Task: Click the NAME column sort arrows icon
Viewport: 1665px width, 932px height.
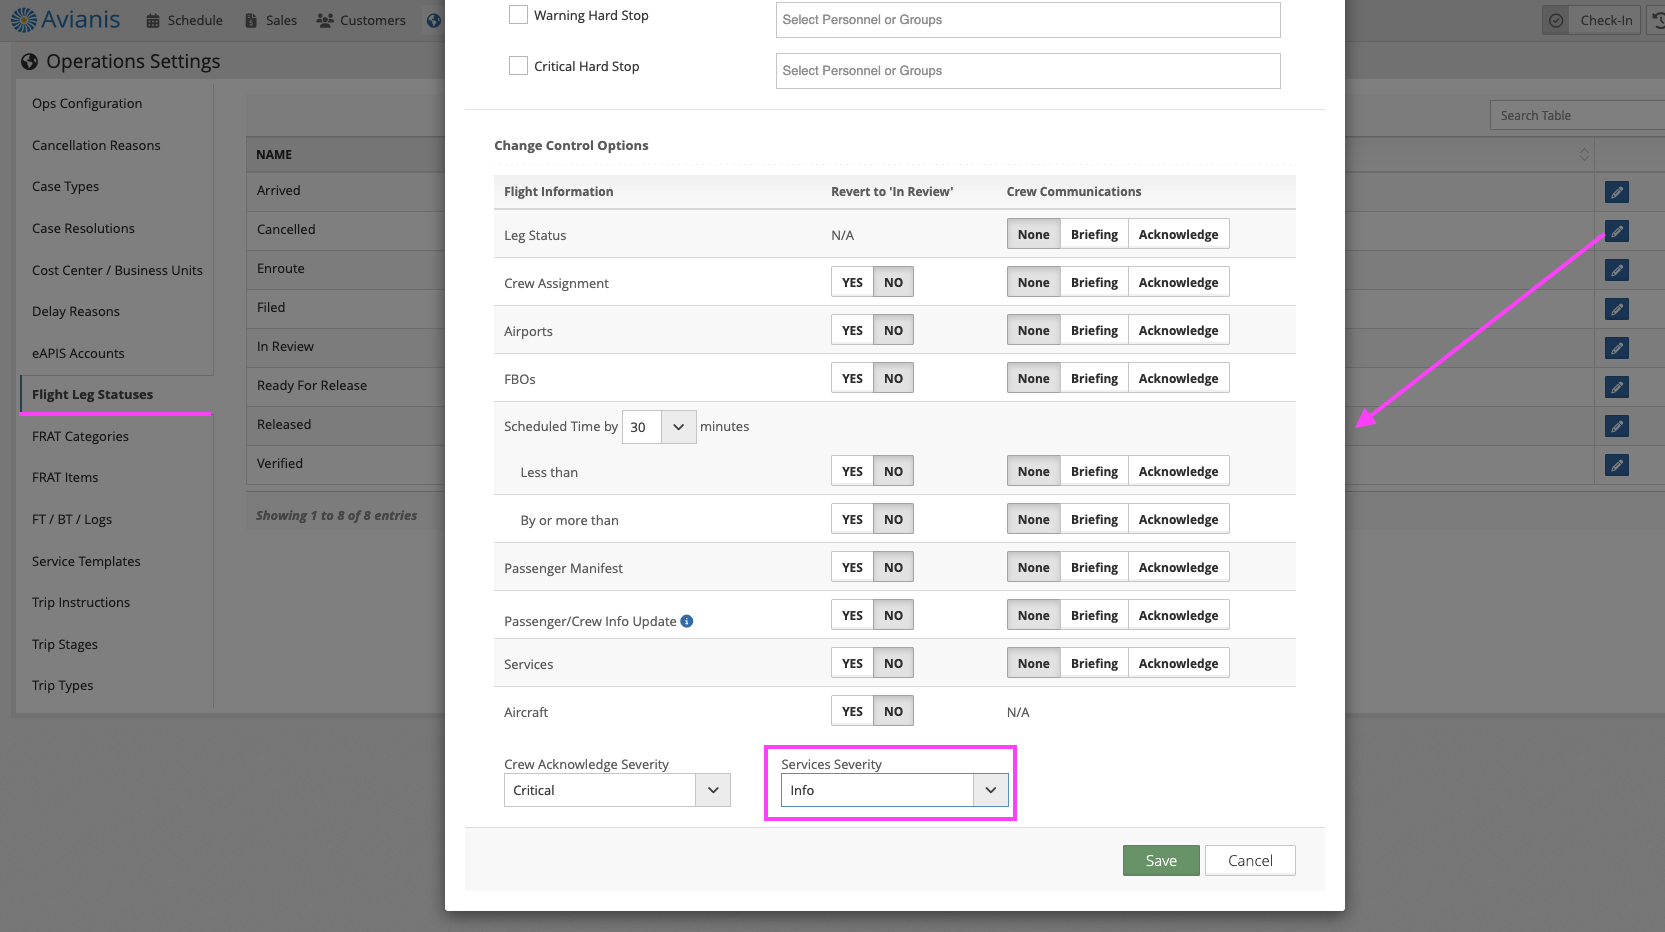Action: click(x=1584, y=154)
